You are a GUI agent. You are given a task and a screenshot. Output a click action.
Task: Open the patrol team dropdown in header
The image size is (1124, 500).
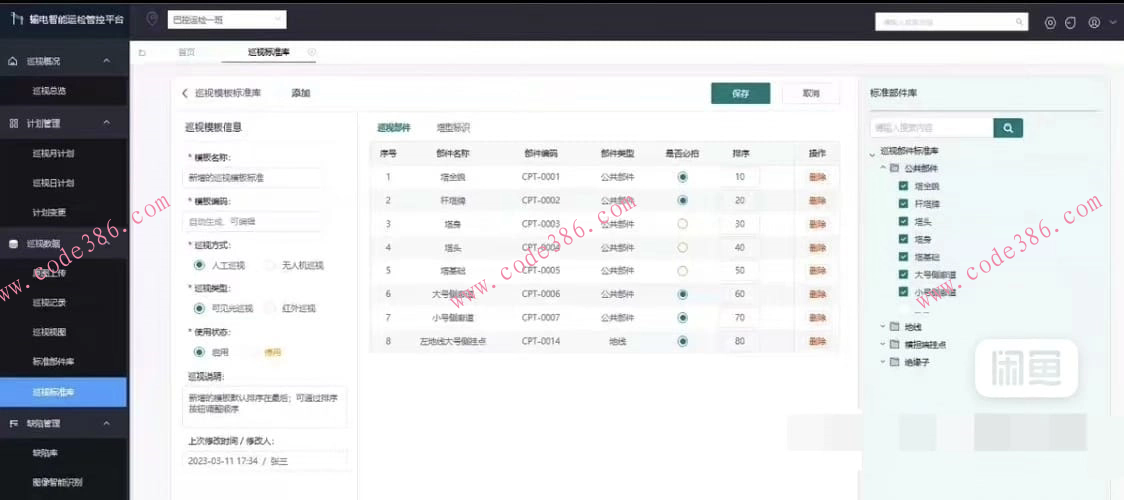tap(227, 20)
